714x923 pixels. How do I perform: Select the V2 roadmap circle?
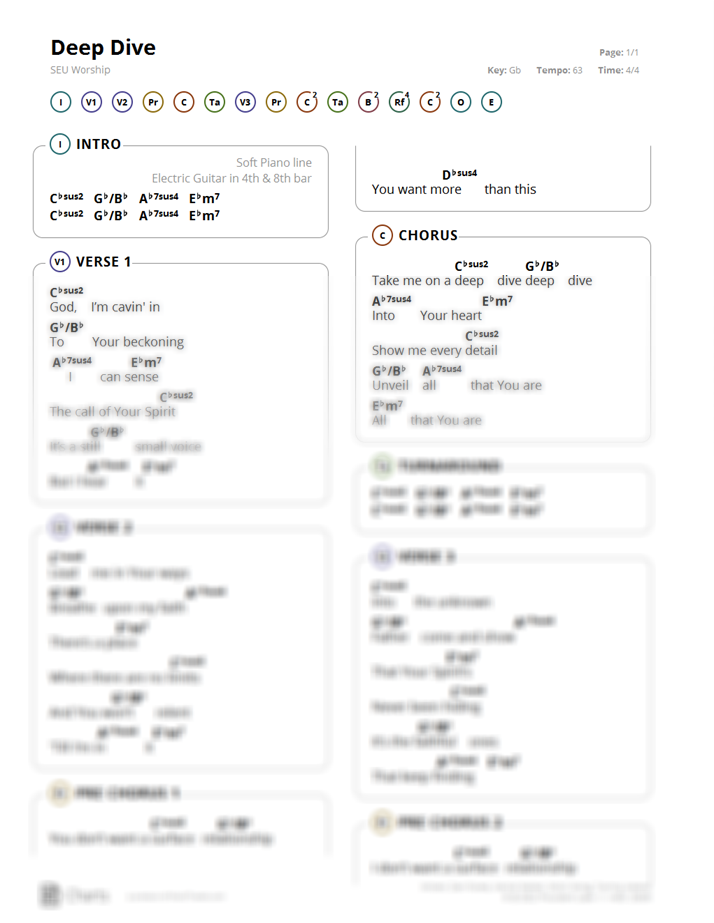[122, 102]
